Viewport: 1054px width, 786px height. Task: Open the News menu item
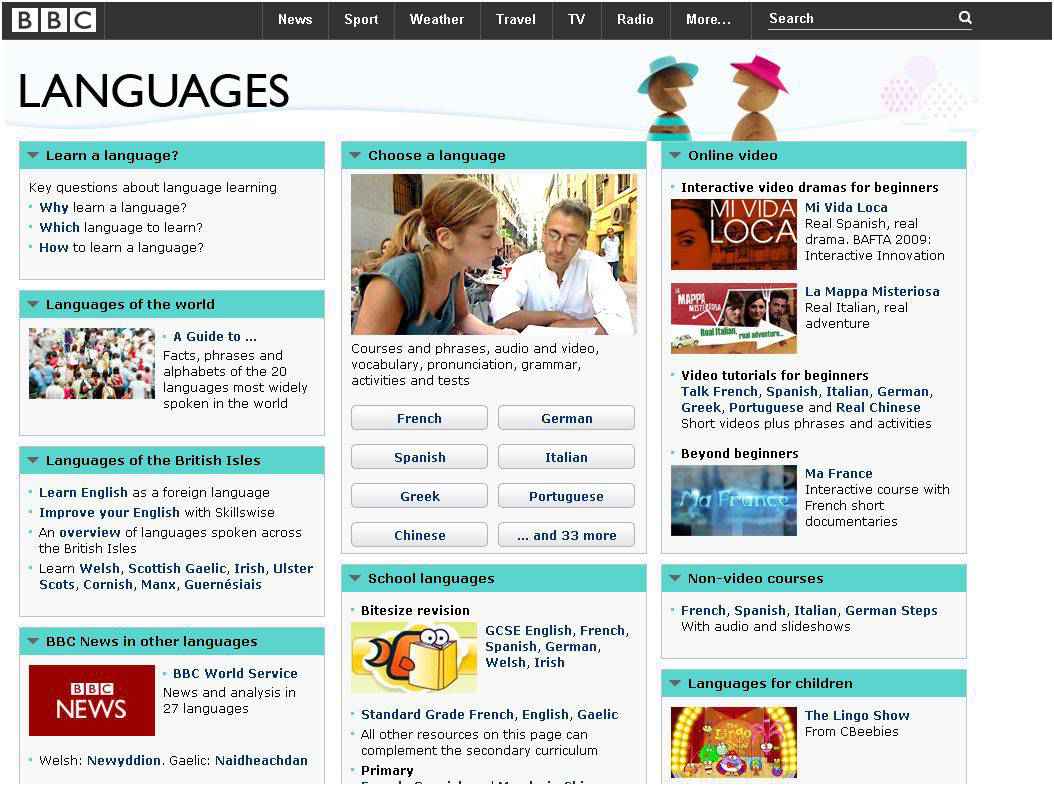click(x=295, y=18)
